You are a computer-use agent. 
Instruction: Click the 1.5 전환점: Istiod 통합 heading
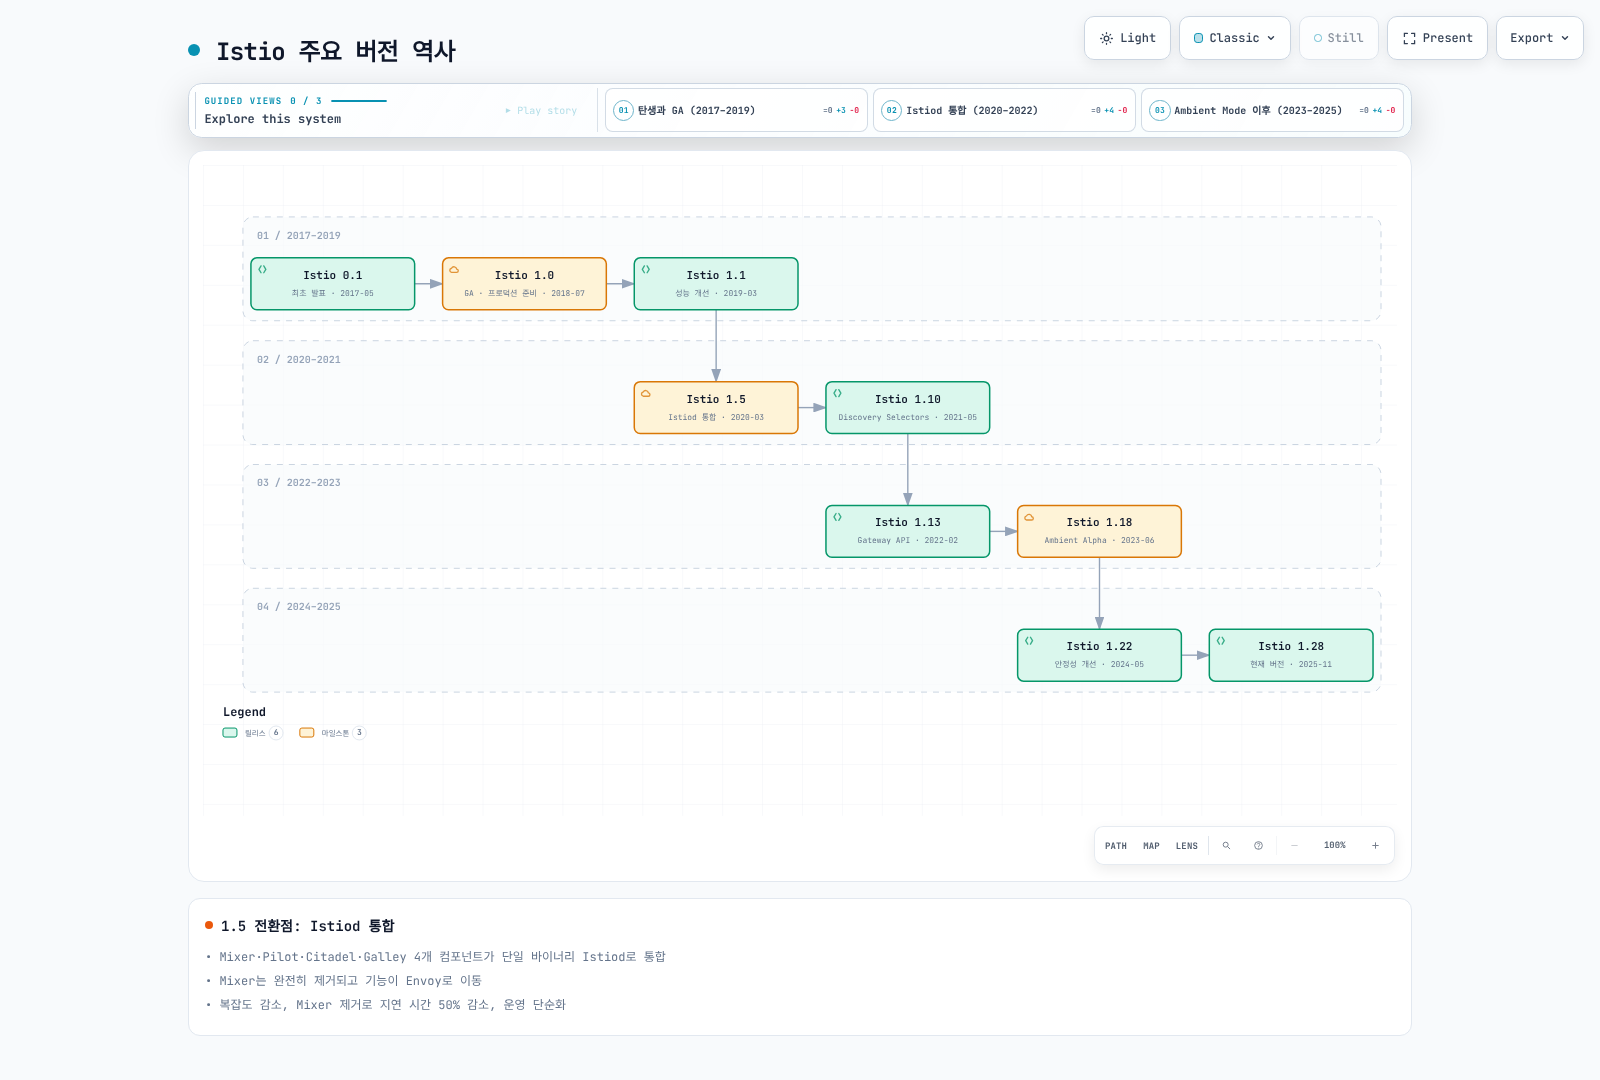click(x=308, y=926)
